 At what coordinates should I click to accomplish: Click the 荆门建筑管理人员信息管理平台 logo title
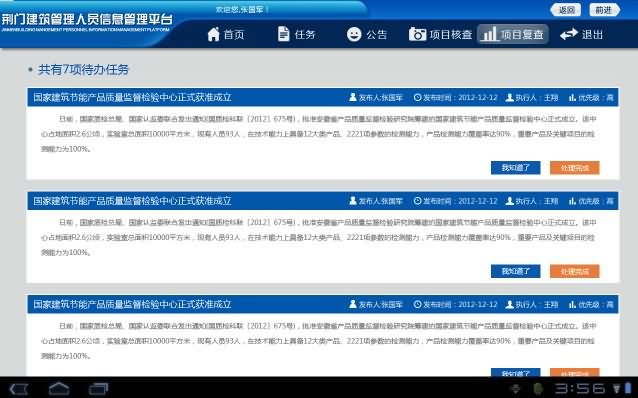pyautogui.click(x=87, y=19)
